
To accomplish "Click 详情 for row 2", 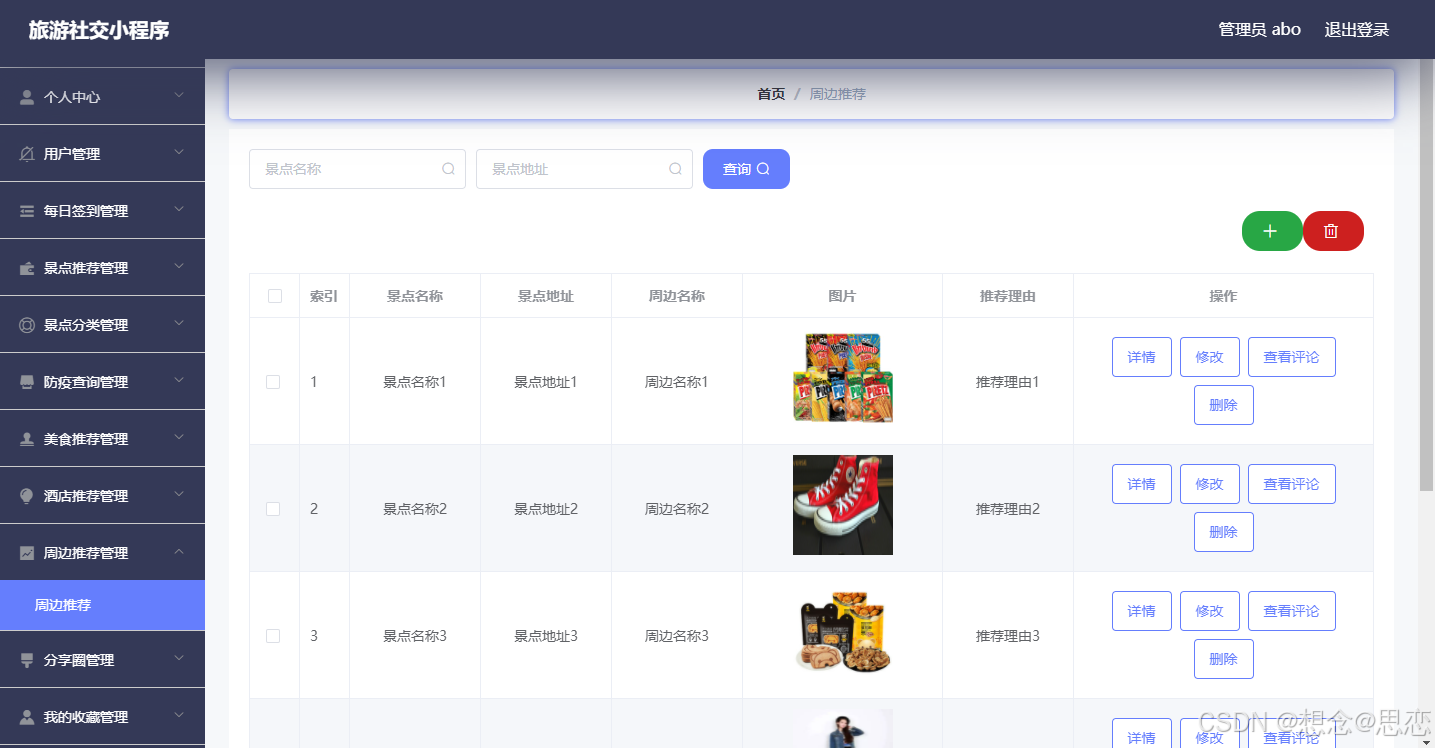I will (1142, 484).
